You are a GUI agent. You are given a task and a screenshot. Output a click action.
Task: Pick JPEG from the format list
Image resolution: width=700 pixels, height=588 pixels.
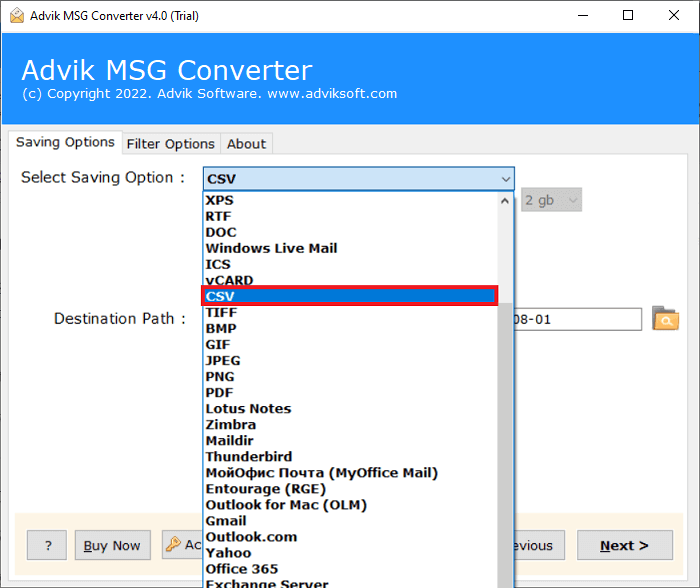pos(351,360)
